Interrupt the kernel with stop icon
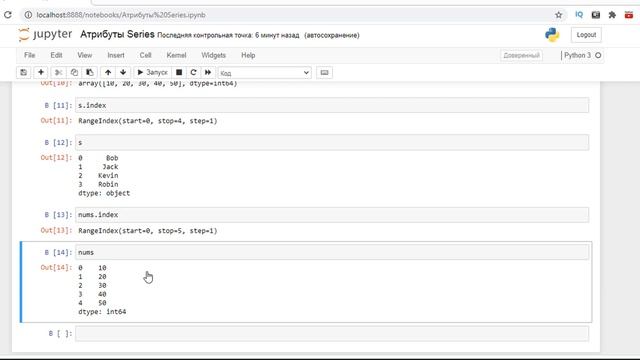 pos(179,73)
